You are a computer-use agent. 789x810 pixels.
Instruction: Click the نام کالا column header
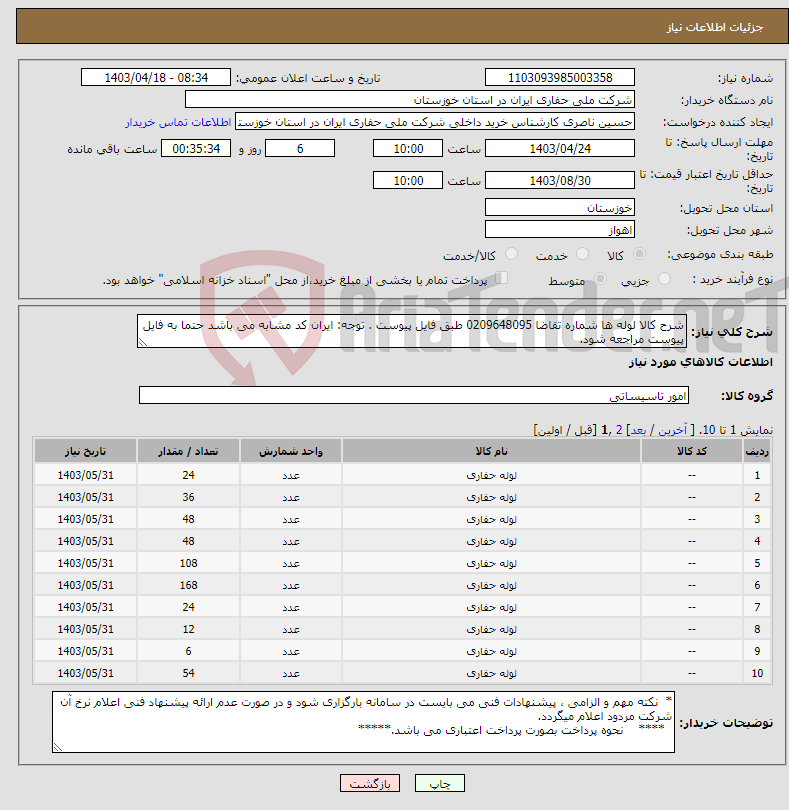[x=491, y=451]
